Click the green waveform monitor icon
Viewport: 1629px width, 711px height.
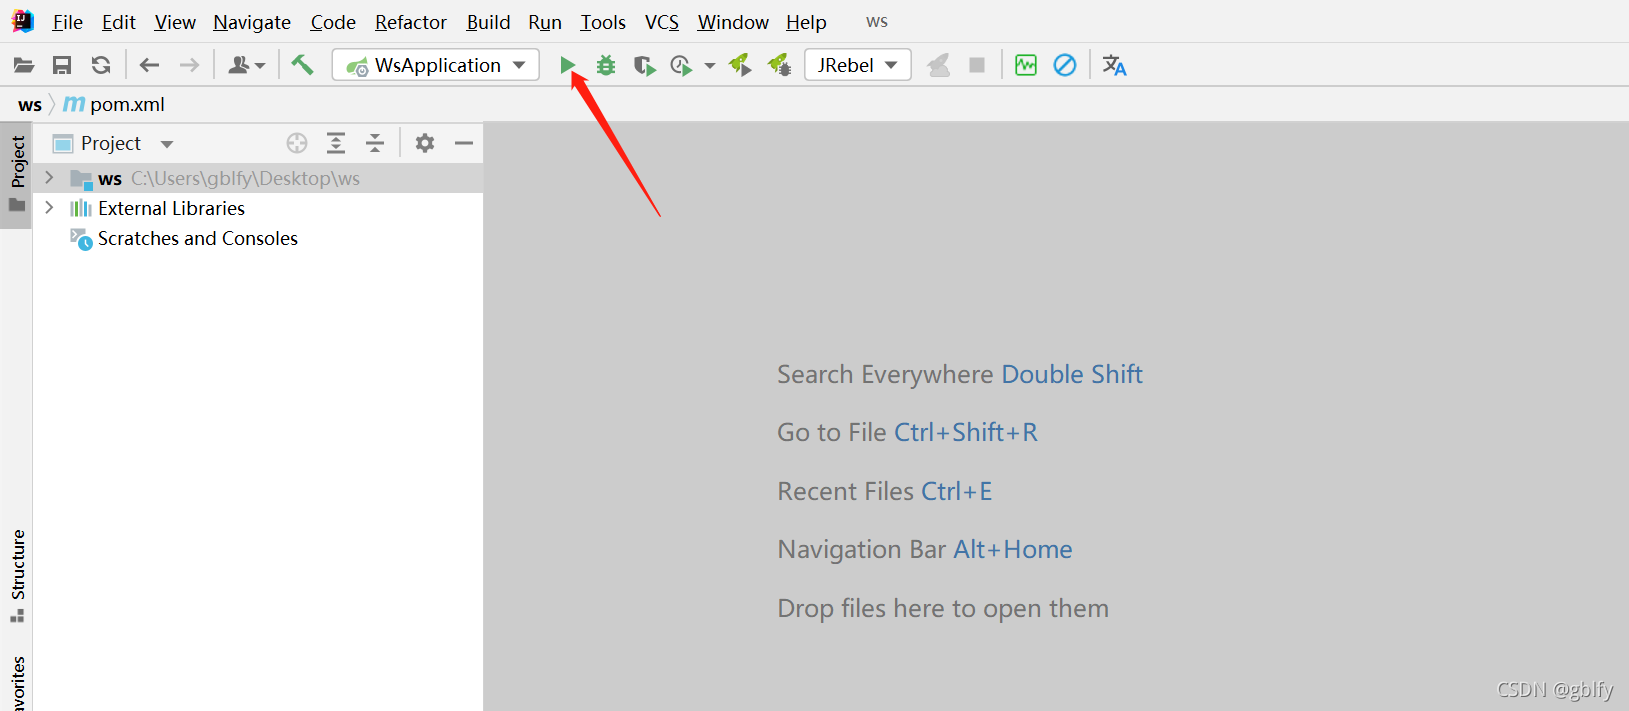(x=1026, y=66)
